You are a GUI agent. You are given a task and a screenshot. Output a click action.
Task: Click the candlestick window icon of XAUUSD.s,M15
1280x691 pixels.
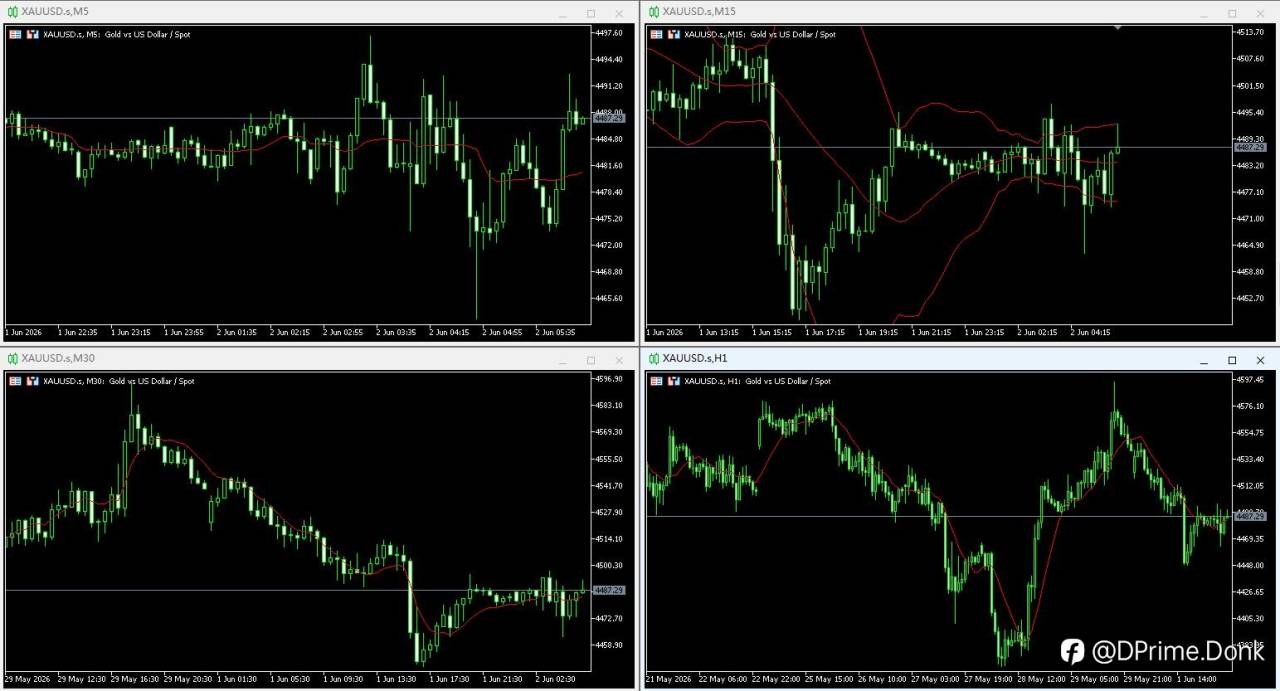[653, 11]
